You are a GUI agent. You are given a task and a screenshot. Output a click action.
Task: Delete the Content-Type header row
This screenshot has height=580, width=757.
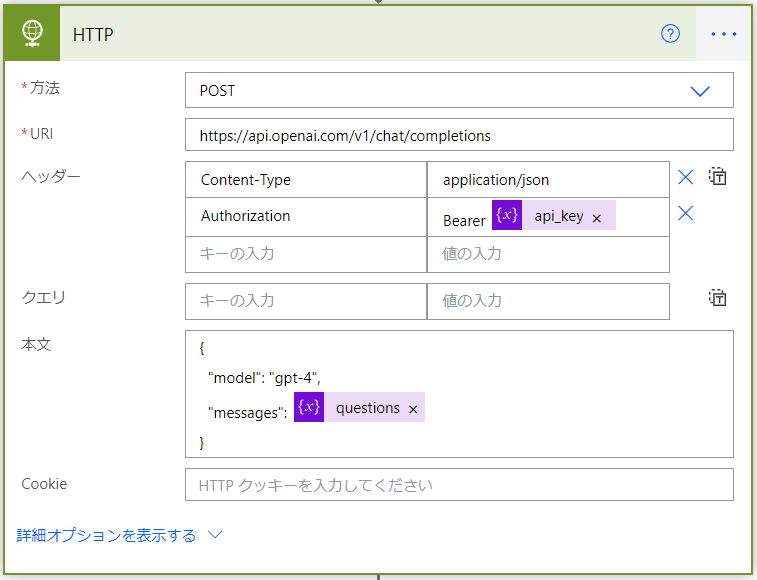[685, 177]
